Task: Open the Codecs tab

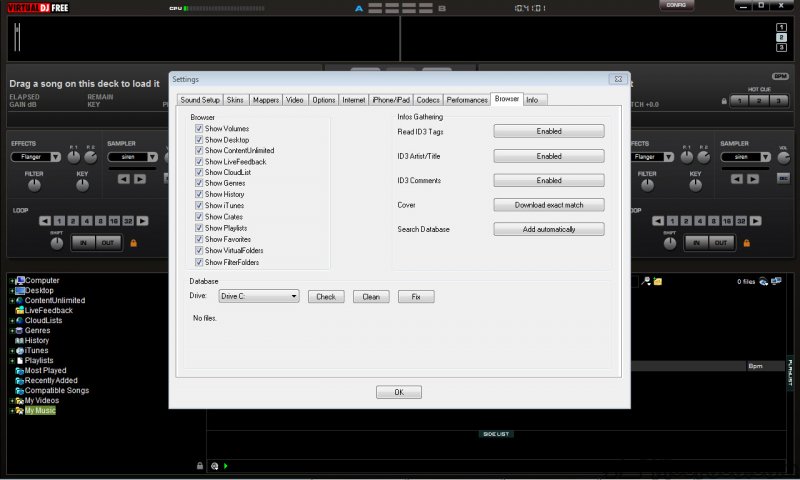Action: pyautogui.click(x=428, y=100)
